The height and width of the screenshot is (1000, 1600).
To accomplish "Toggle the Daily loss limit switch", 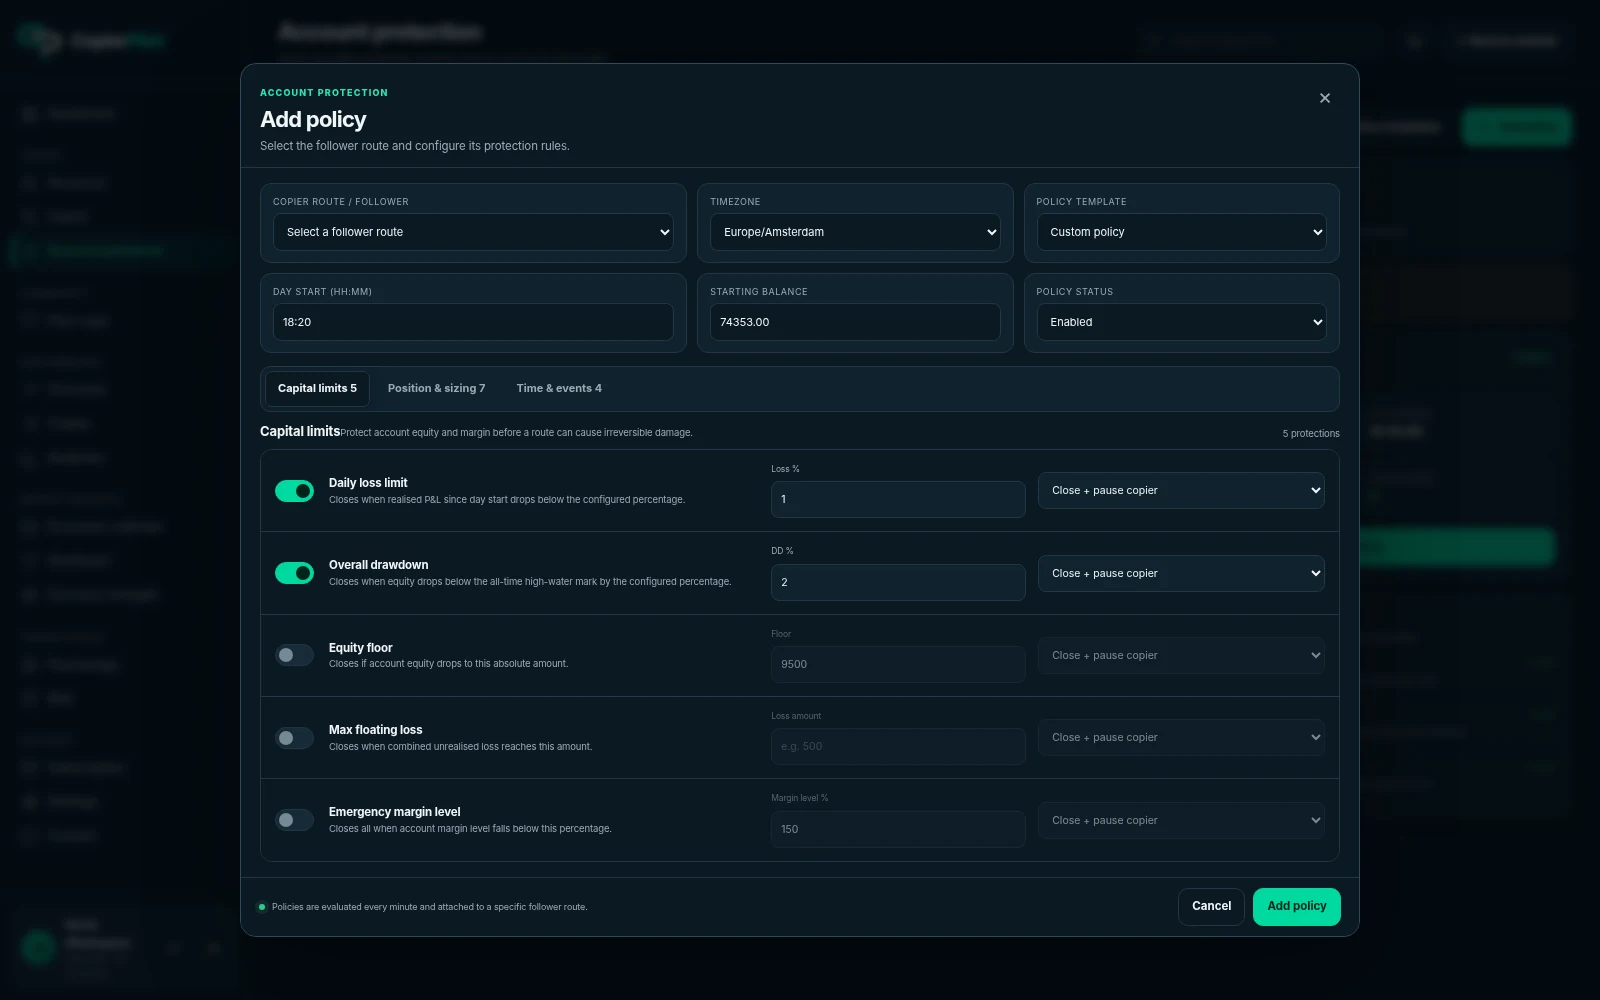I will 294,491.
